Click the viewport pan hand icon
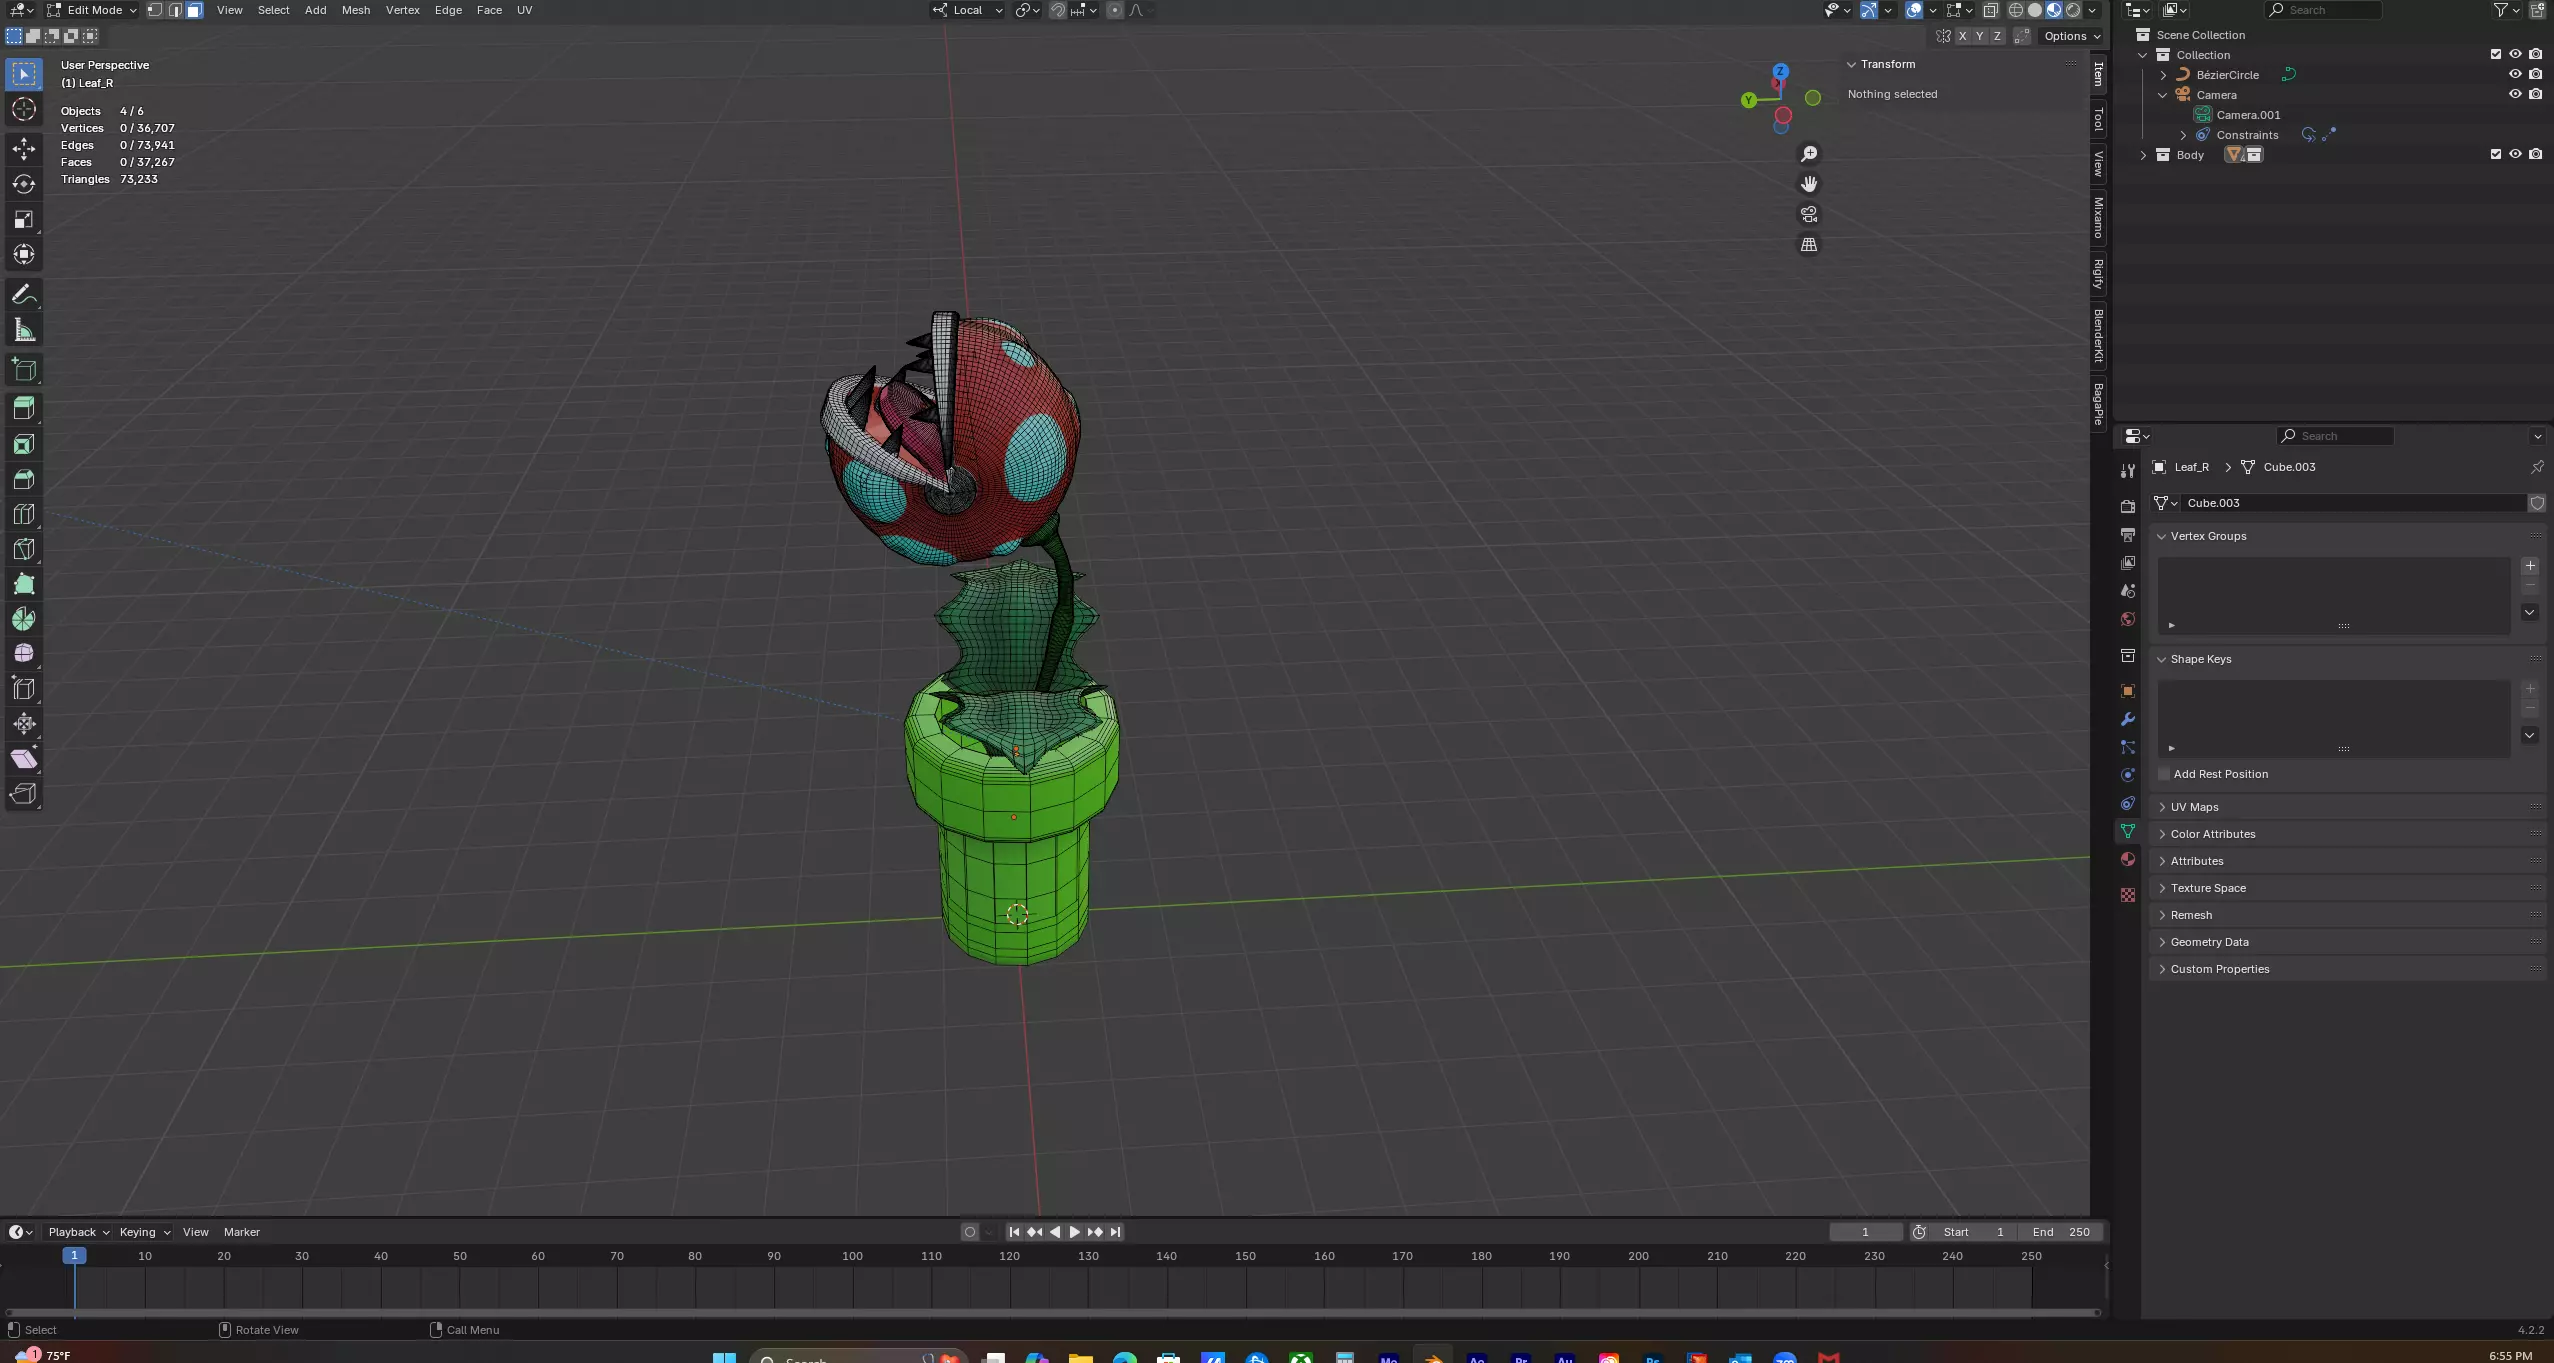 tap(1809, 184)
